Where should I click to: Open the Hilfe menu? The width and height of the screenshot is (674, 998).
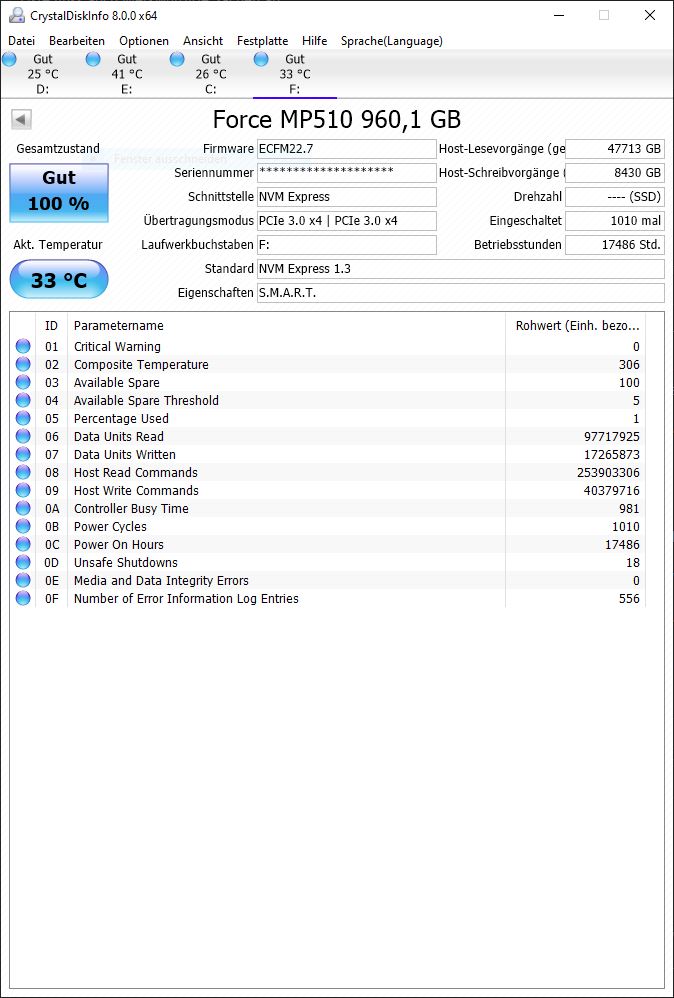pos(314,41)
